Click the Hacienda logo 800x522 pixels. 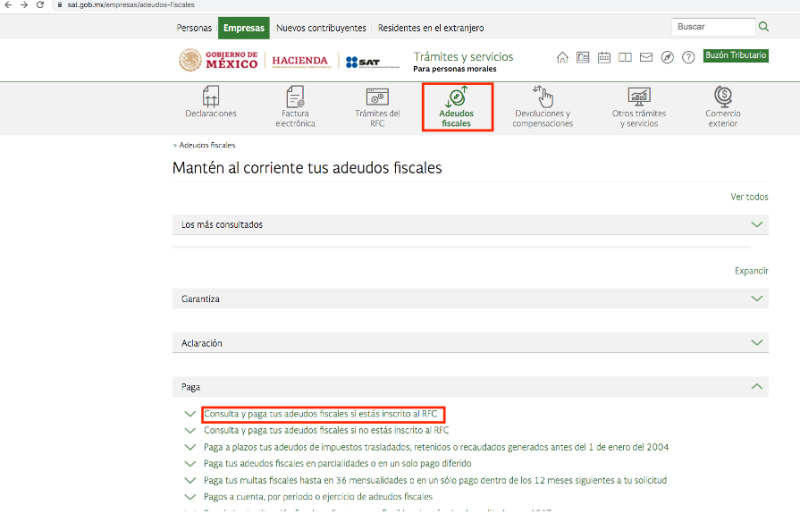pos(301,61)
